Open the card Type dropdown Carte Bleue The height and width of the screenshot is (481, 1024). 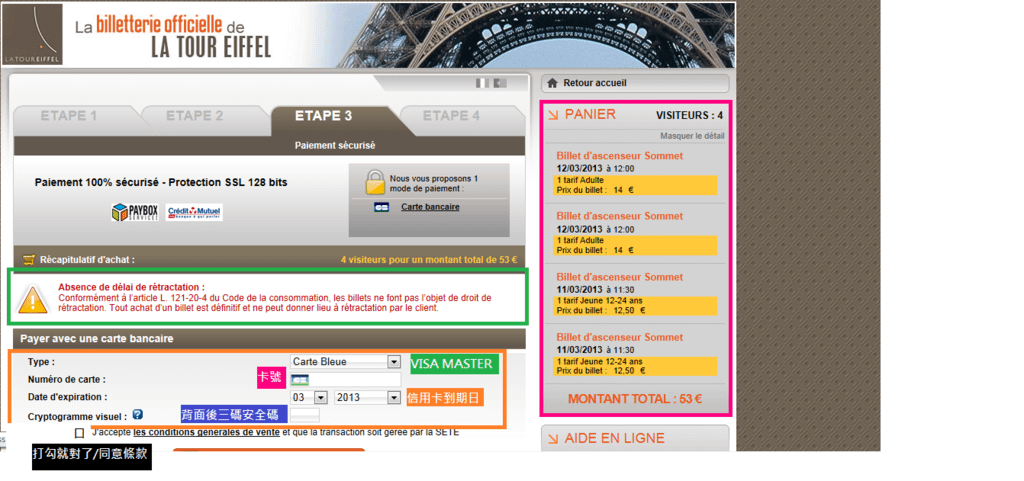click(345, 362)
